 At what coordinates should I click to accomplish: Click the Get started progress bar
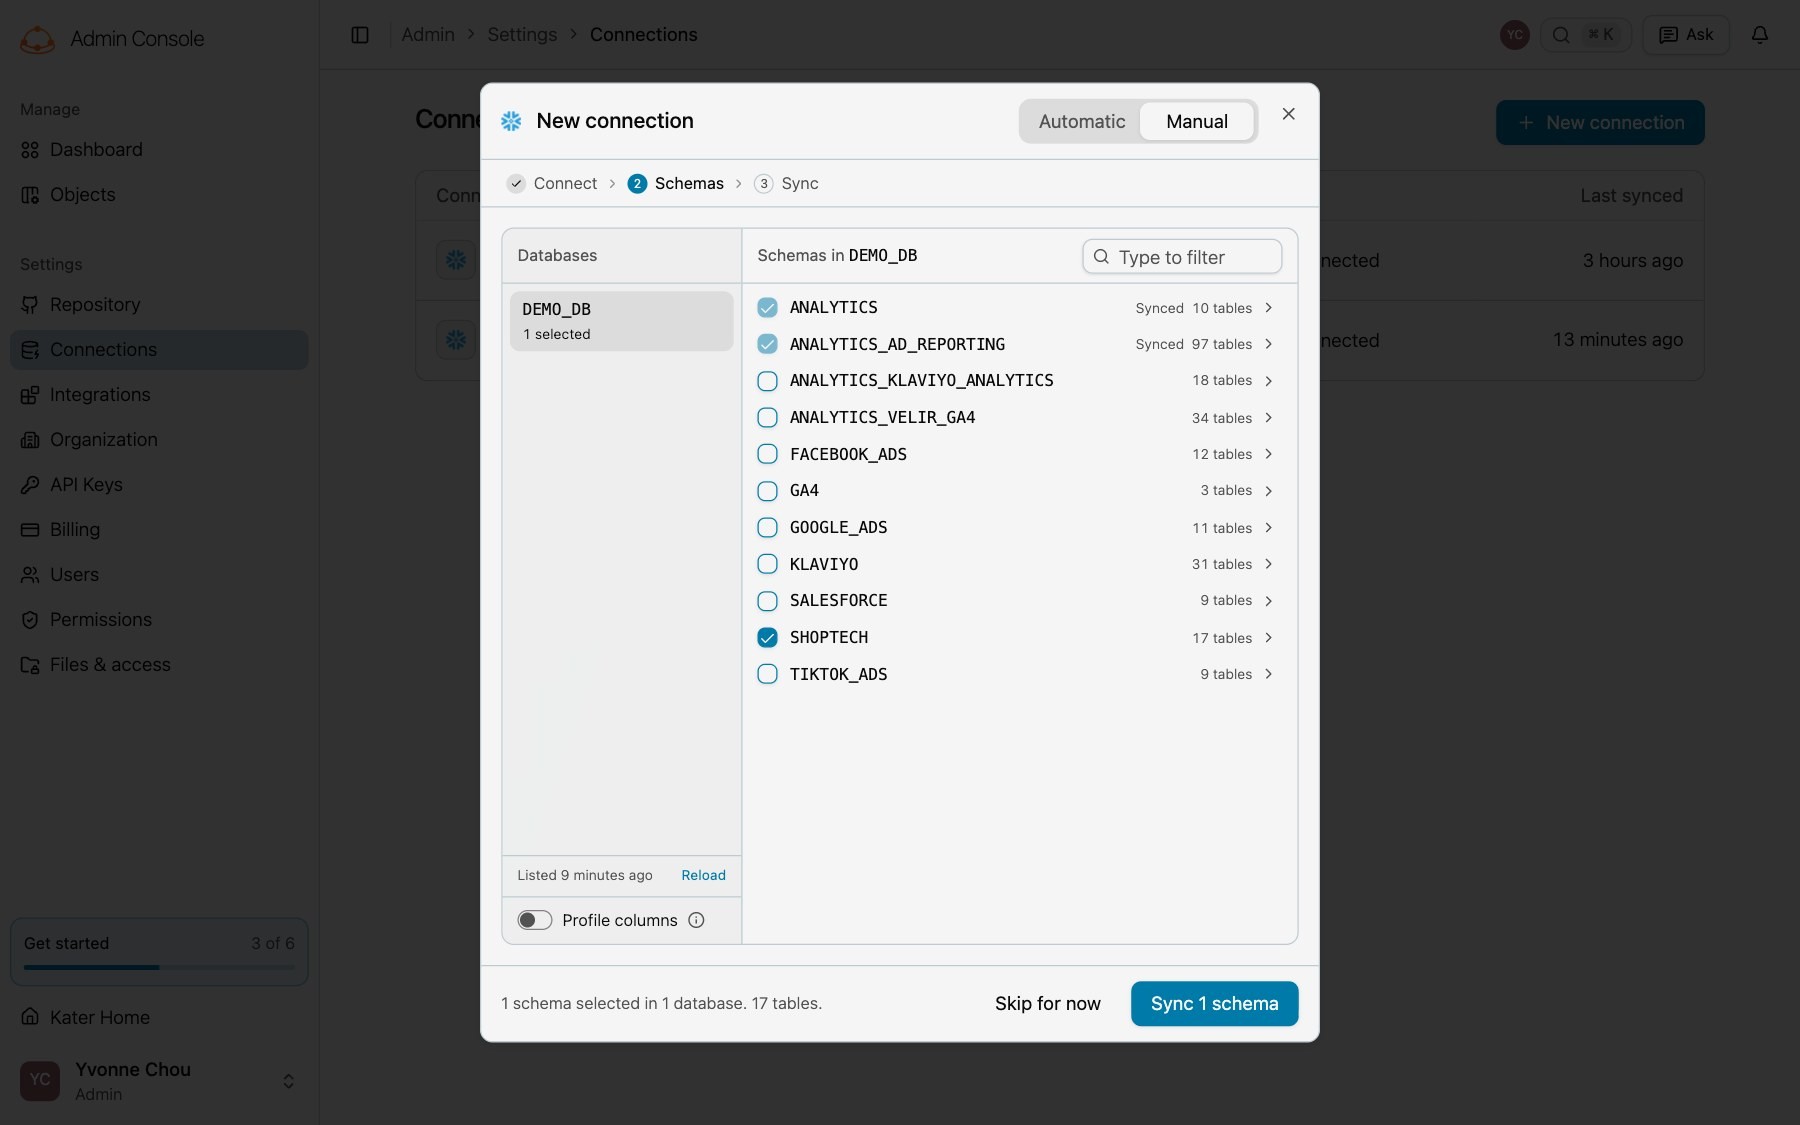159,967
